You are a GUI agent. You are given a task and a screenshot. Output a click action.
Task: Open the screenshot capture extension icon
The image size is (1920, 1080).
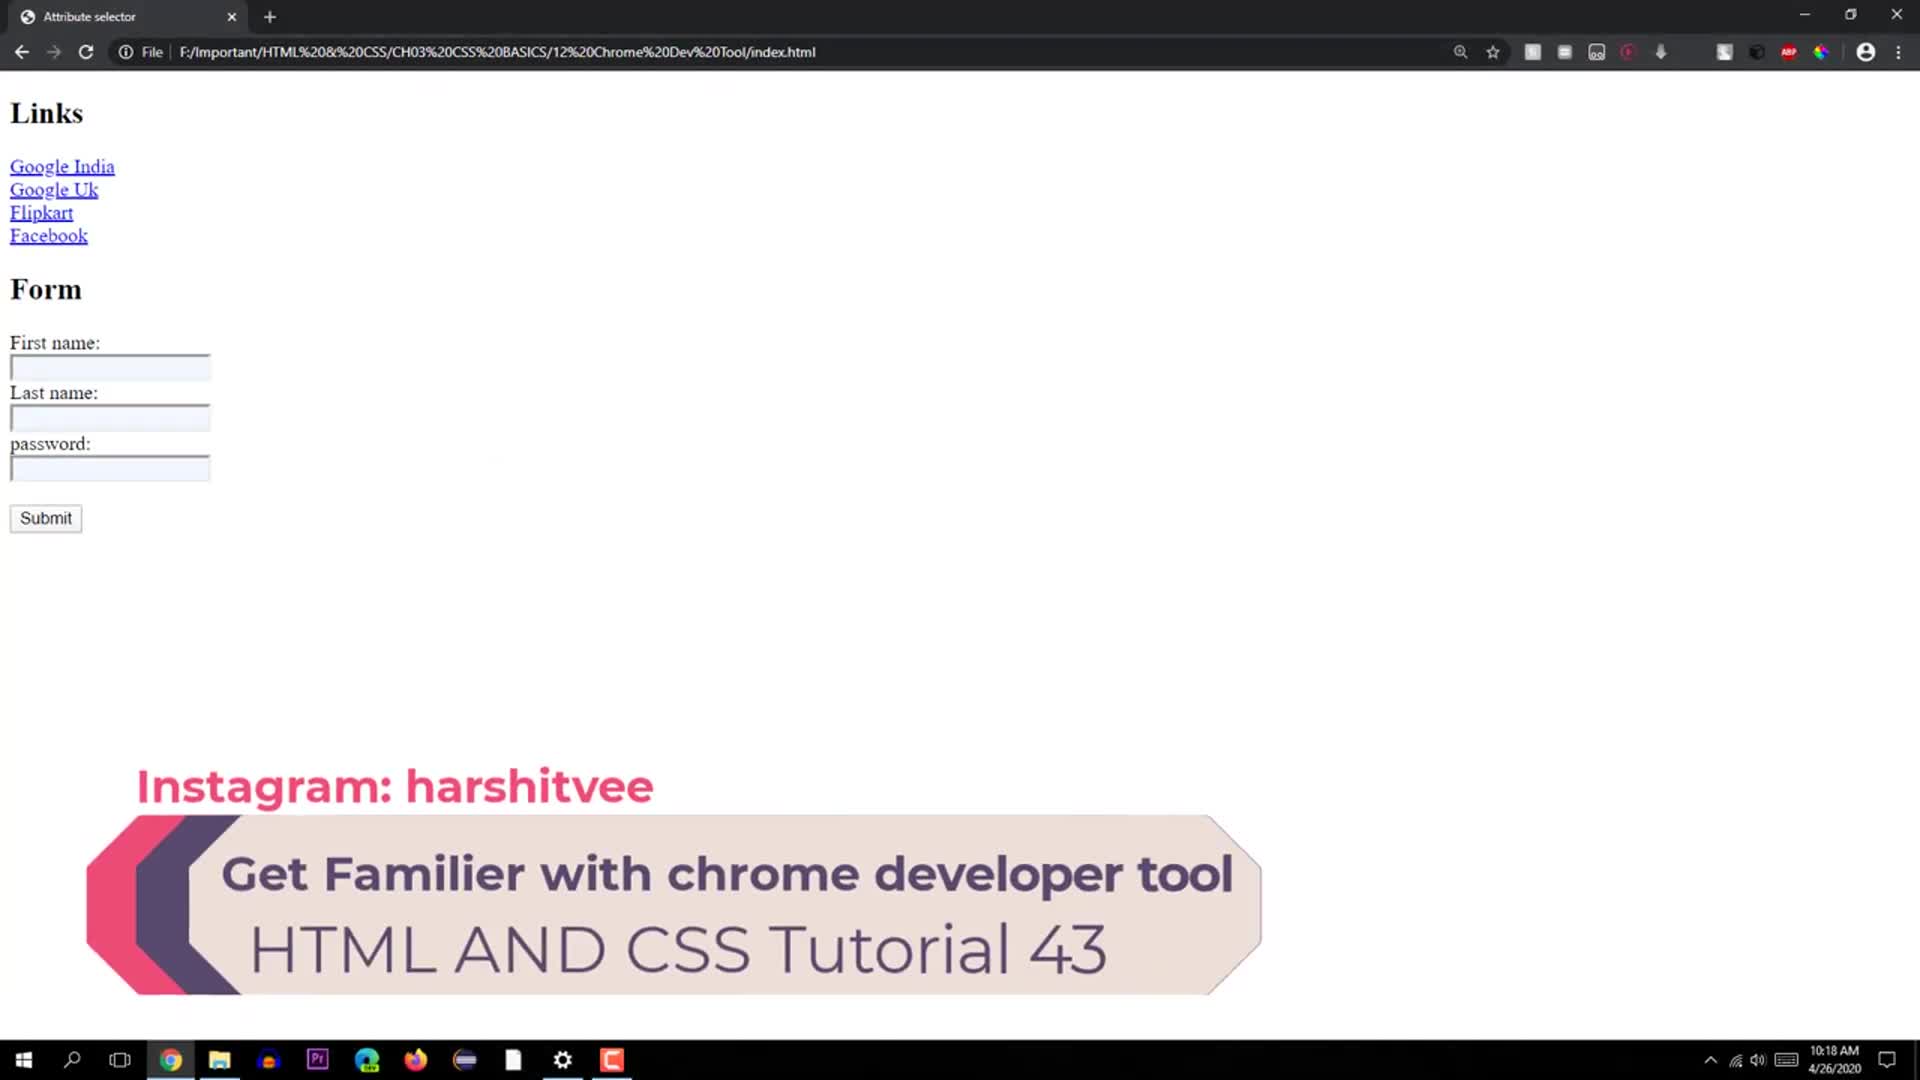[1725, 52]
